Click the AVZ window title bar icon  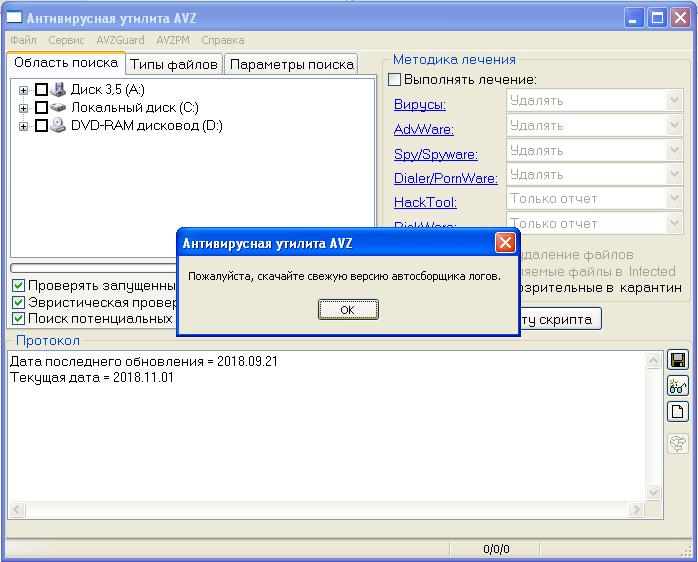pyautogui.click(x=13, y=18)
